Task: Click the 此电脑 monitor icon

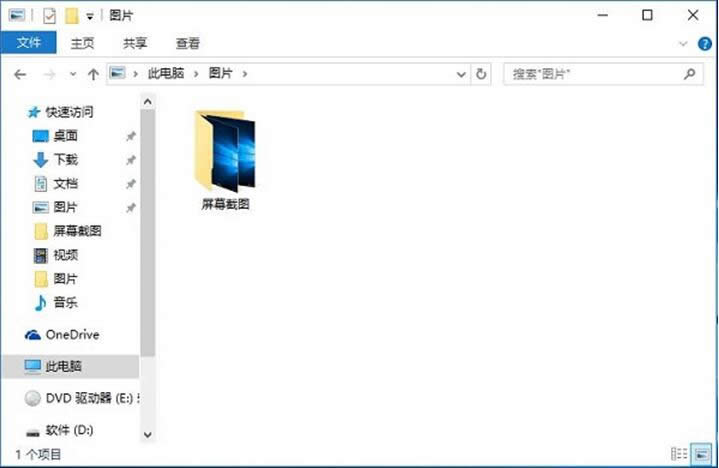Action: point(33,367)
